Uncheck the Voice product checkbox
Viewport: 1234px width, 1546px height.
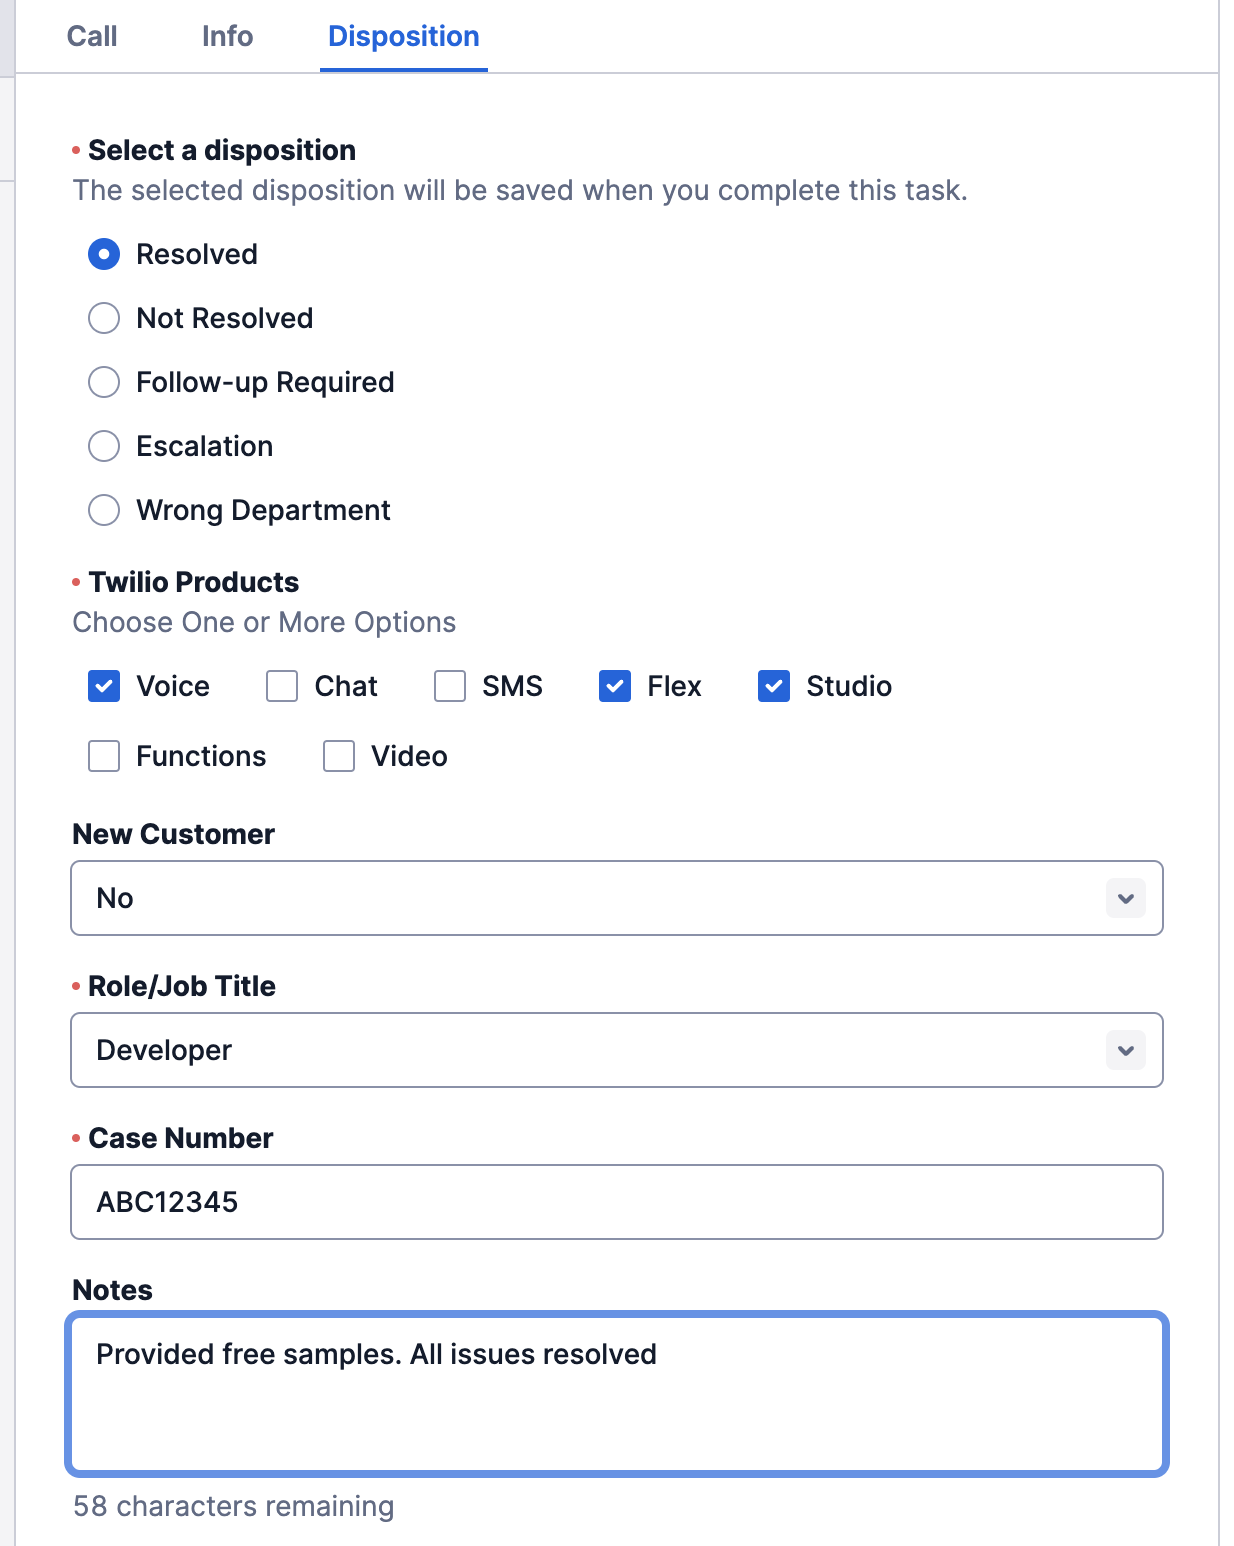click(x=104, y=686)
